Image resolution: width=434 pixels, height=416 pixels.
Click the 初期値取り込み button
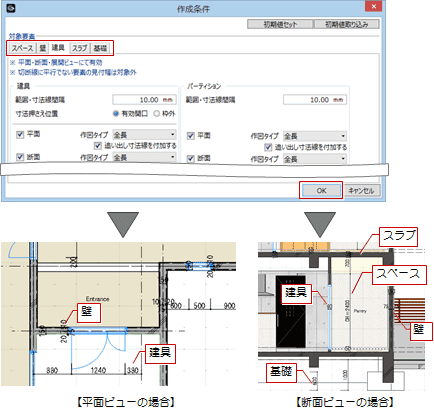click(x=347, y=24)
